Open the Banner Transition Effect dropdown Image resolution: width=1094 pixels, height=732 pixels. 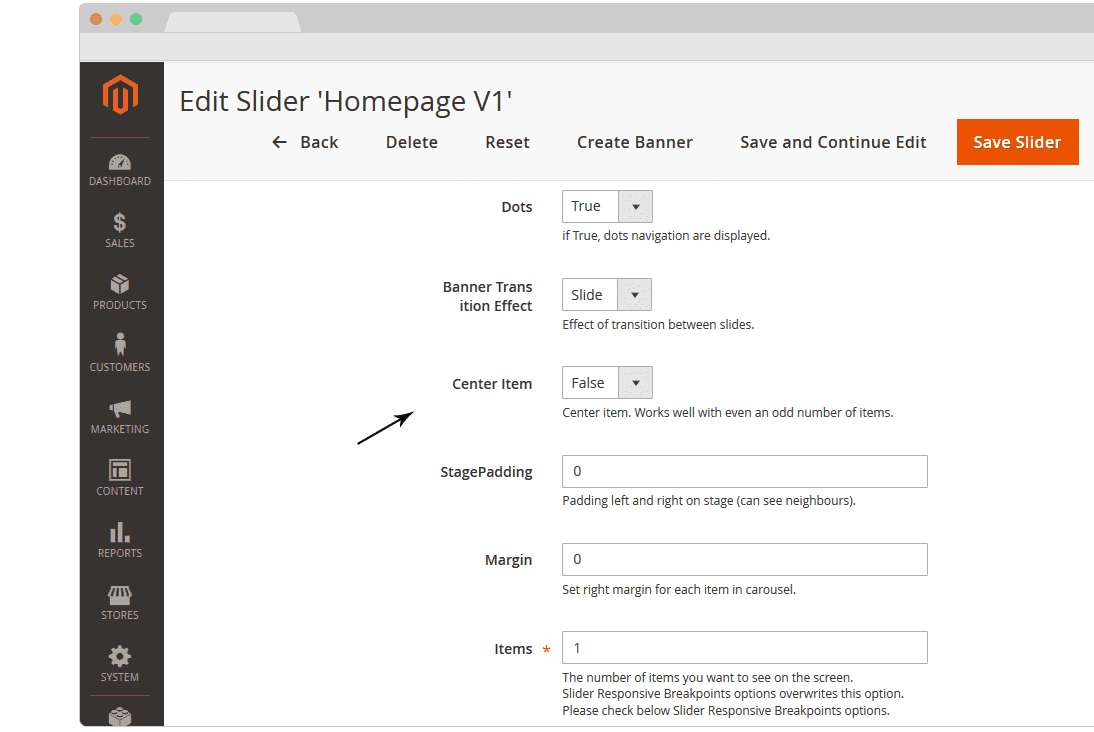tap(607, 294)
